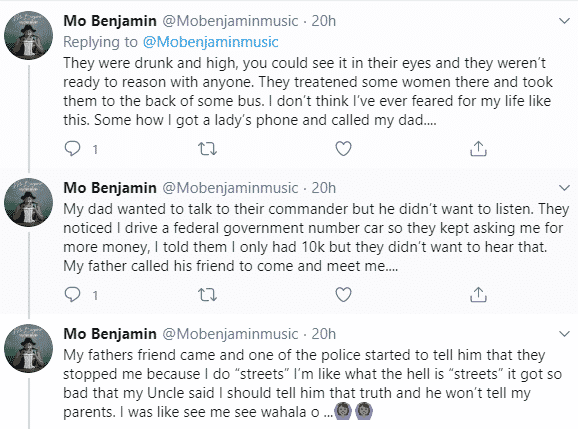View profile avatar on second tweet
The width and height of the screenshot is (578, 429).
click(28, 202)
